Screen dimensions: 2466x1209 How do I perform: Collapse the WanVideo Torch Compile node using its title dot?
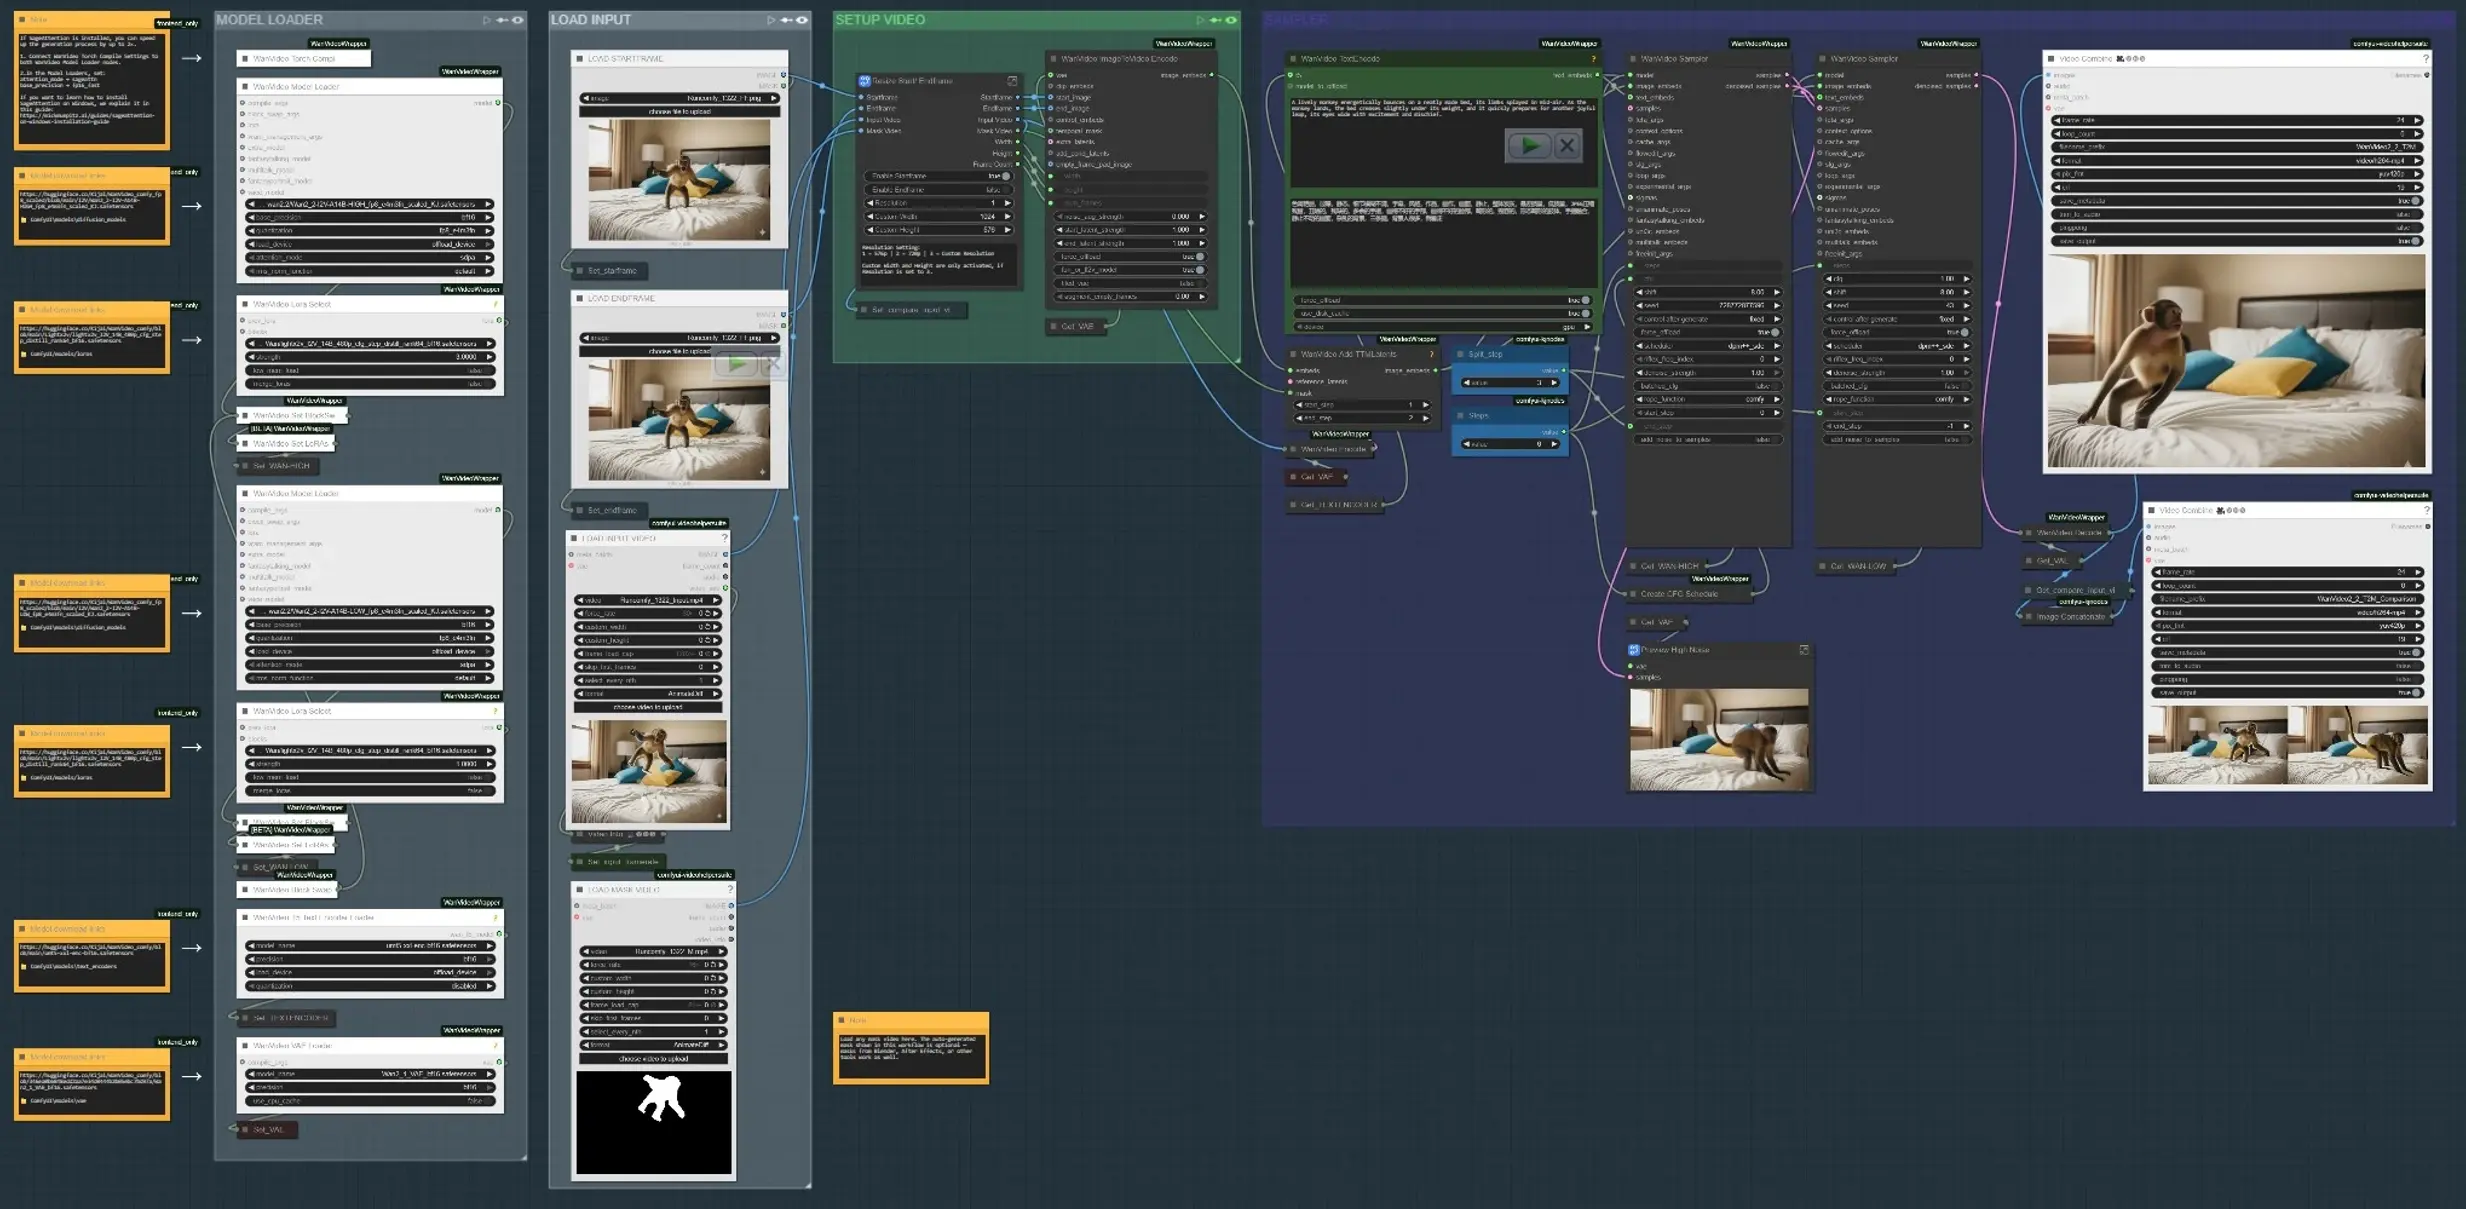245,59
